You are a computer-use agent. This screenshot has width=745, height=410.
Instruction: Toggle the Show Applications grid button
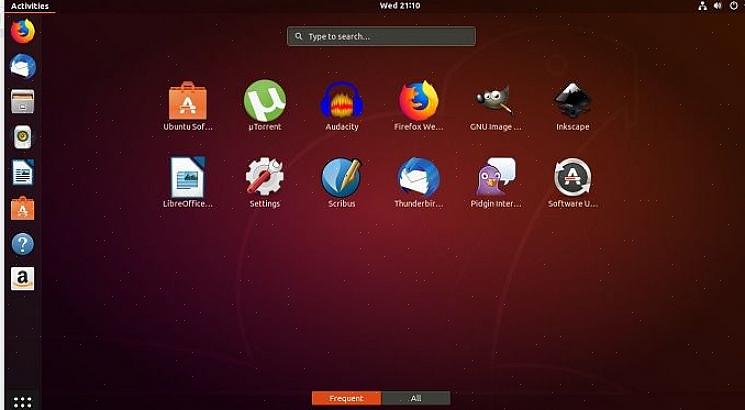(x=22, y=401)
